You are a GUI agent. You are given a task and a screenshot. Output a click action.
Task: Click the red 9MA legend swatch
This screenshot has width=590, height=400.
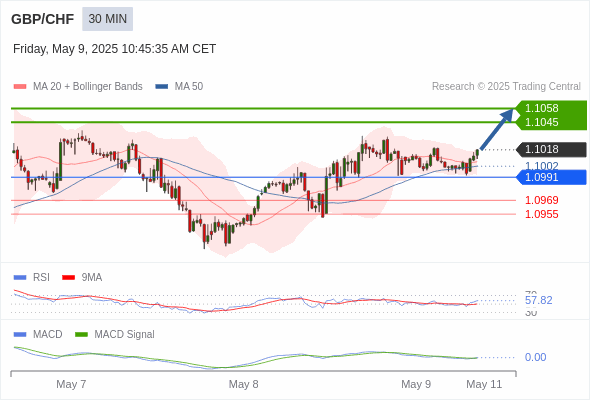[68, 278]
